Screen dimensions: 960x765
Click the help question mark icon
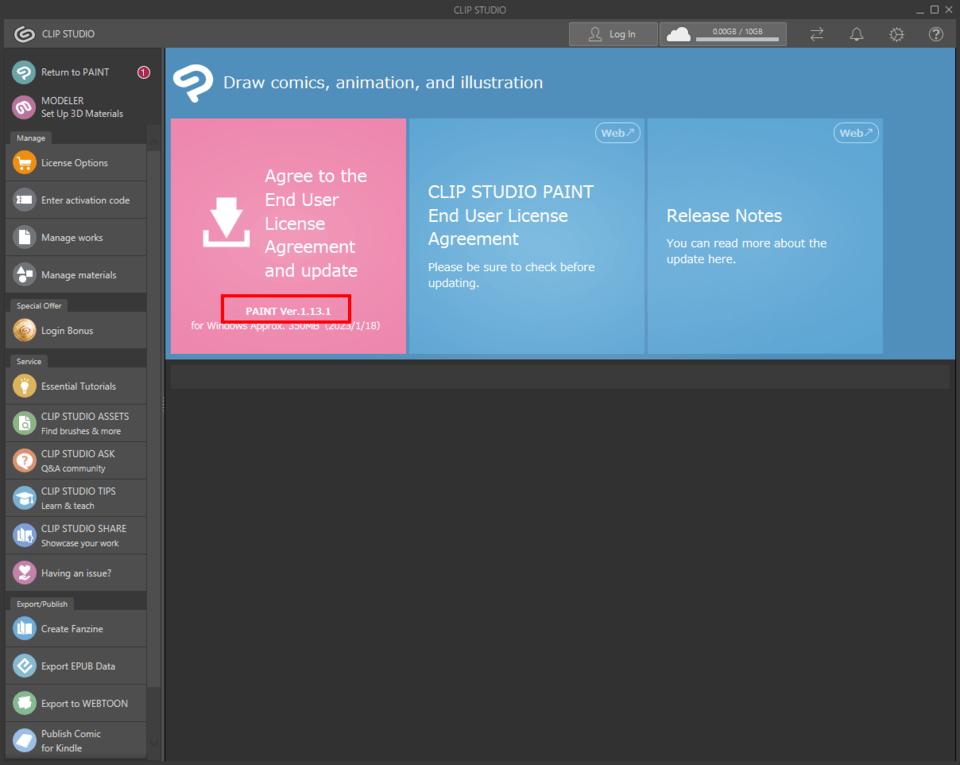click(x=936, y=34)
